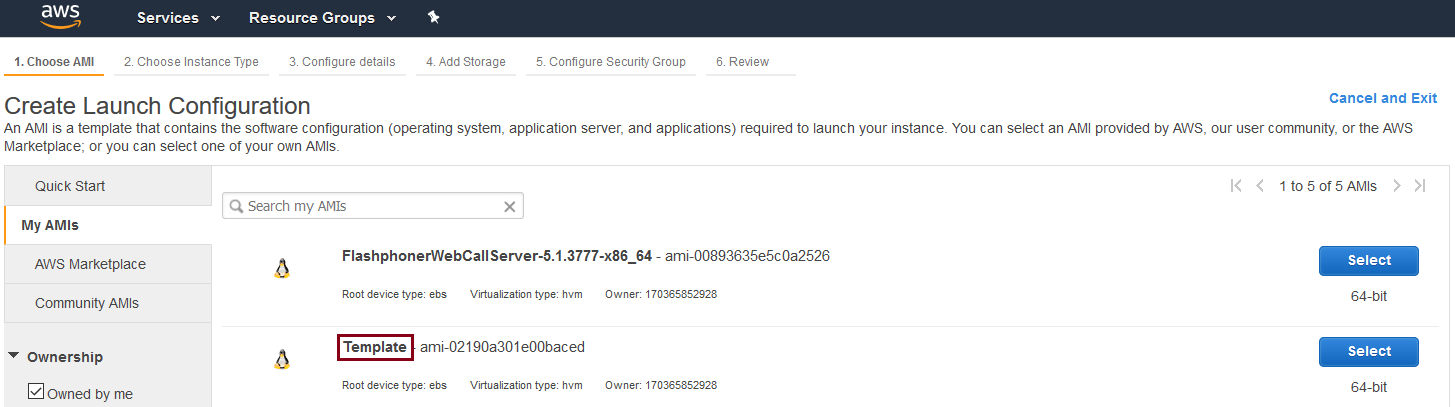Screen dimensions: 1455x407
Task: Click Cancel and Exit link
Action: coord(1382,98)
